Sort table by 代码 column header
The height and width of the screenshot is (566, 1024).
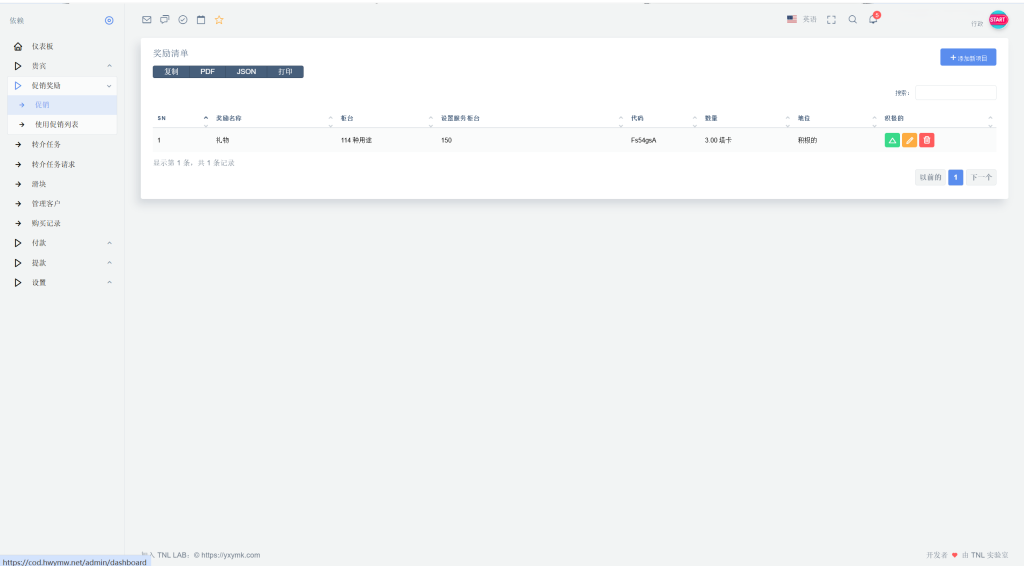(x=637, y=118)
